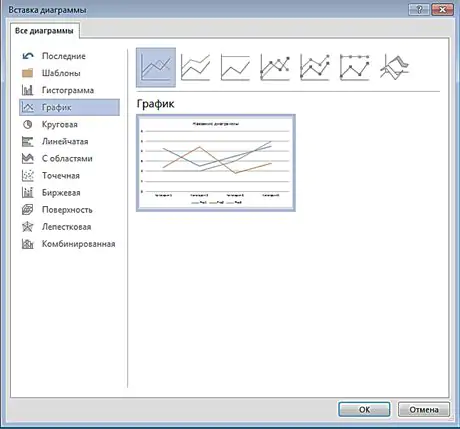460x429 pixels.
Task: Pick 100% stacked line with markers
Action: (x=355, y=67)
